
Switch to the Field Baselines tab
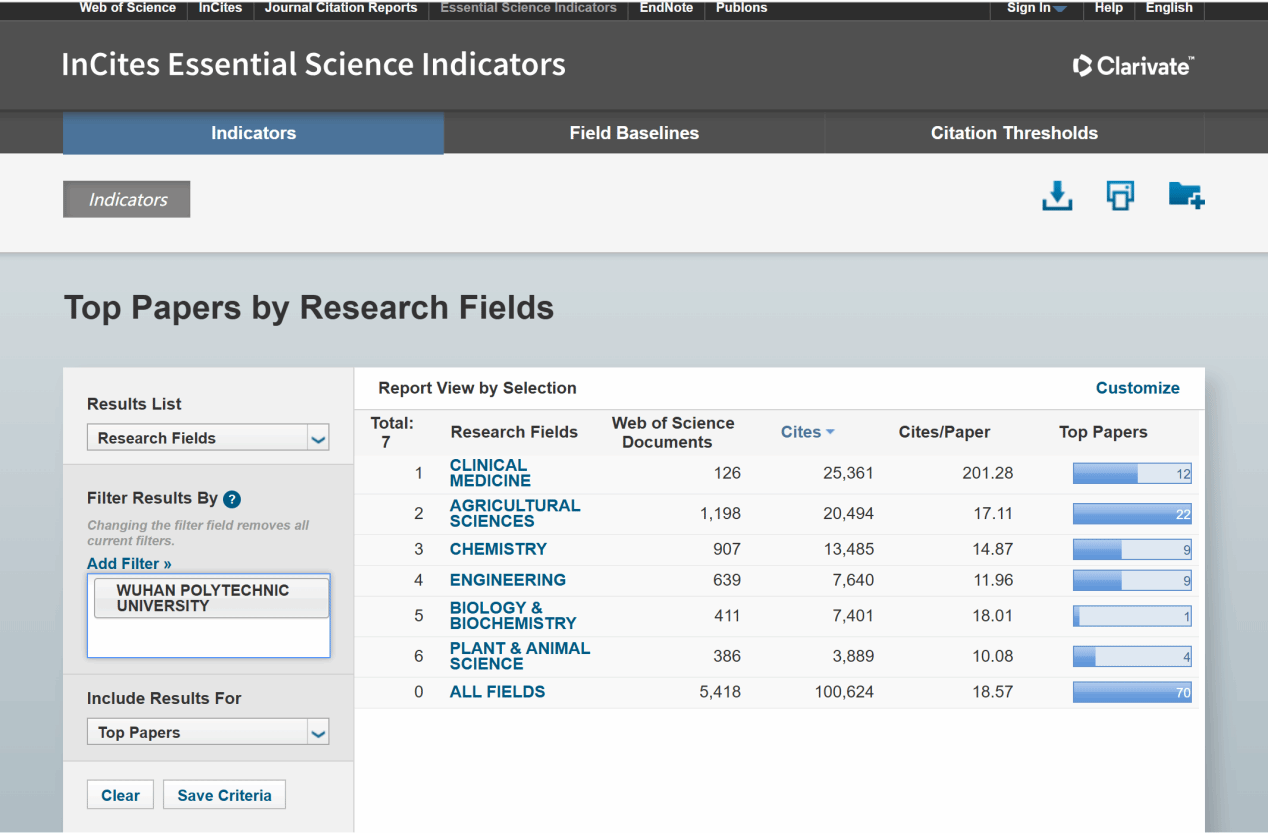pos(634,133)
